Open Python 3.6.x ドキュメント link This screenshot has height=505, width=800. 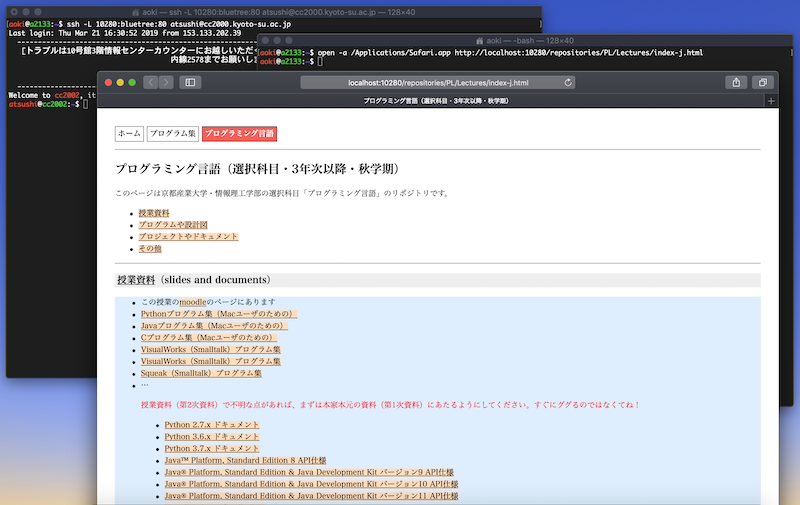click(x=212, y=437)
